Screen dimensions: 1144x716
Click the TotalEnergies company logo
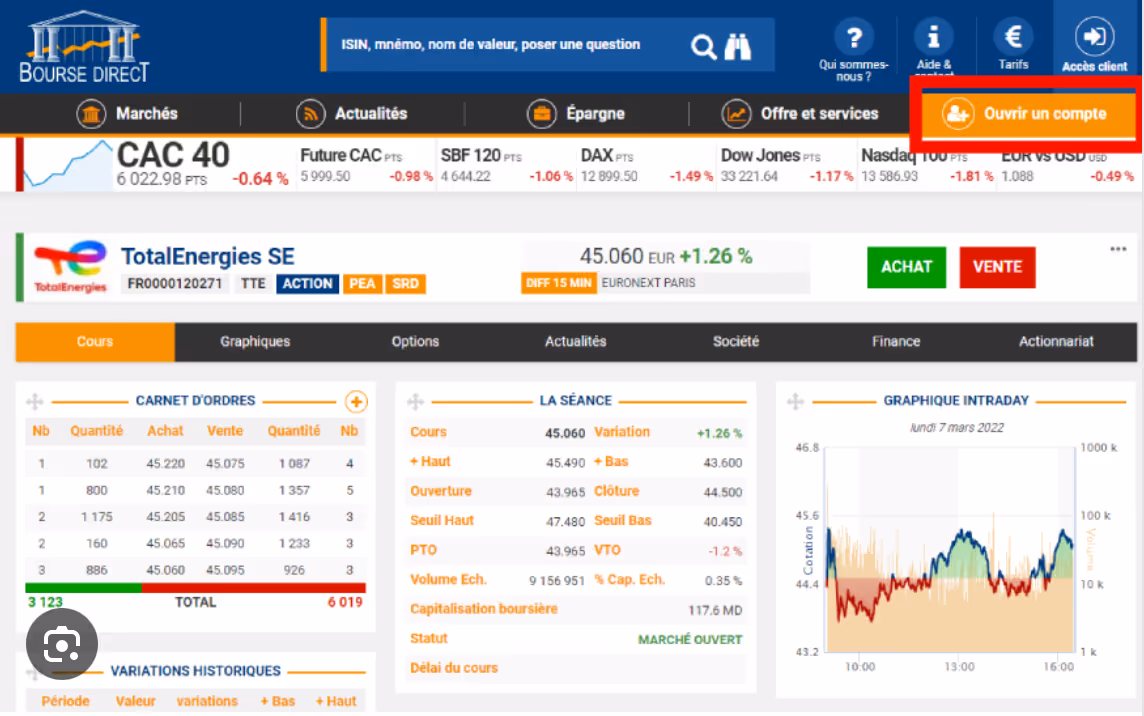tap(70, 267)
